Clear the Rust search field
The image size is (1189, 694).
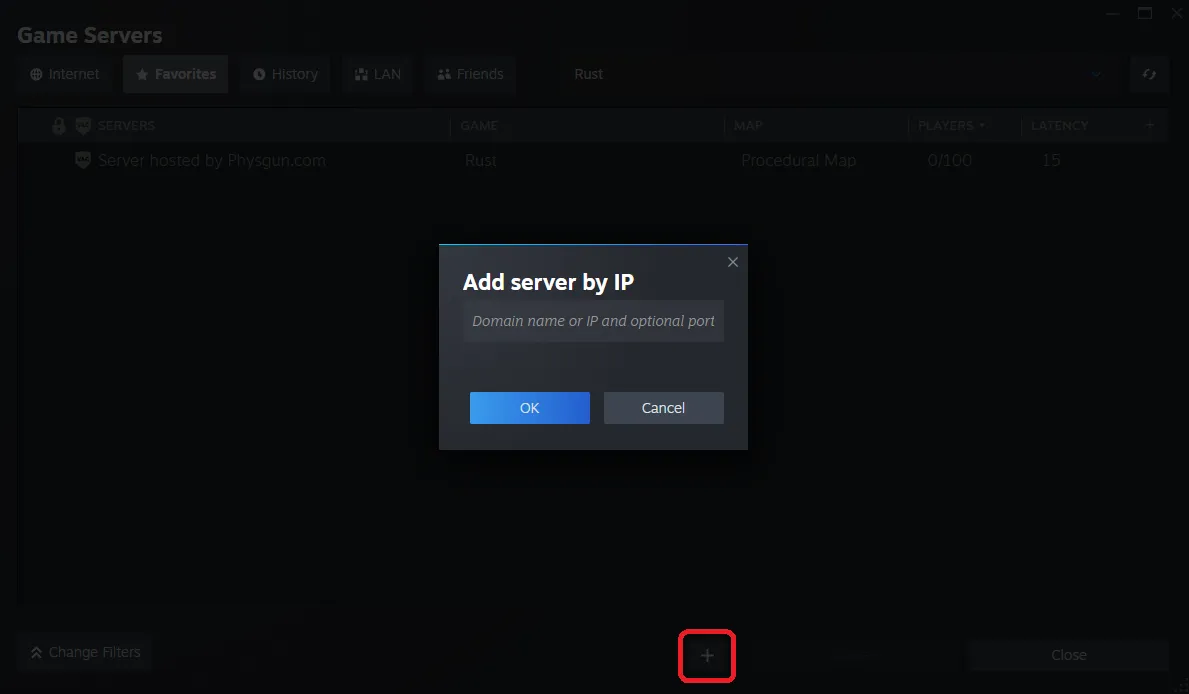point(1096,75)
